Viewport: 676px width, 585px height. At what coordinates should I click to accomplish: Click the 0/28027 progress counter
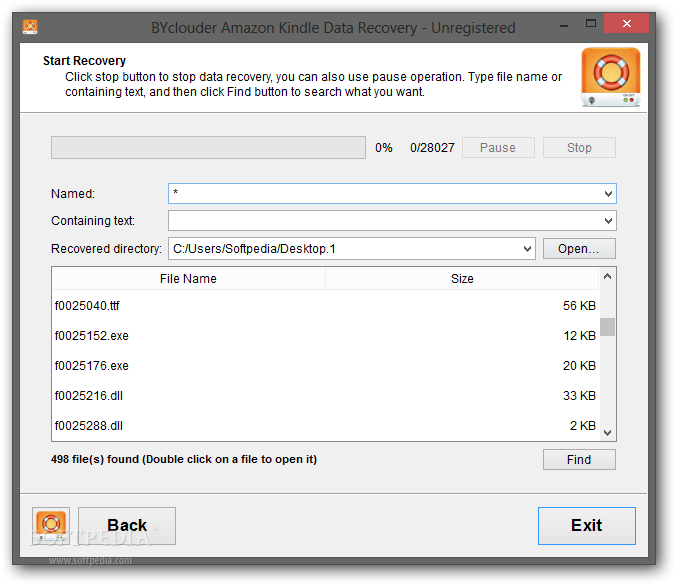[432, 148]
